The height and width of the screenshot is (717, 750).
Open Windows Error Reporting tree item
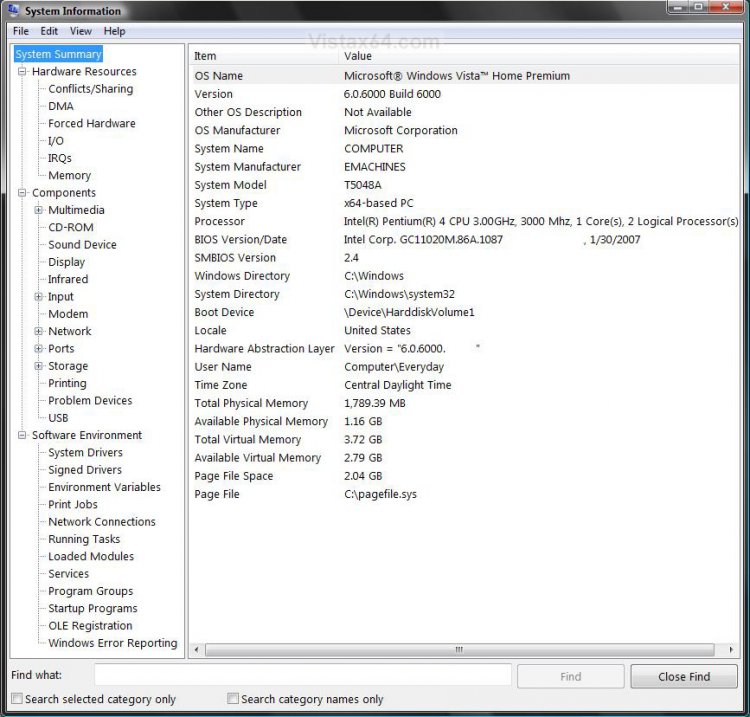coord(113,643)
